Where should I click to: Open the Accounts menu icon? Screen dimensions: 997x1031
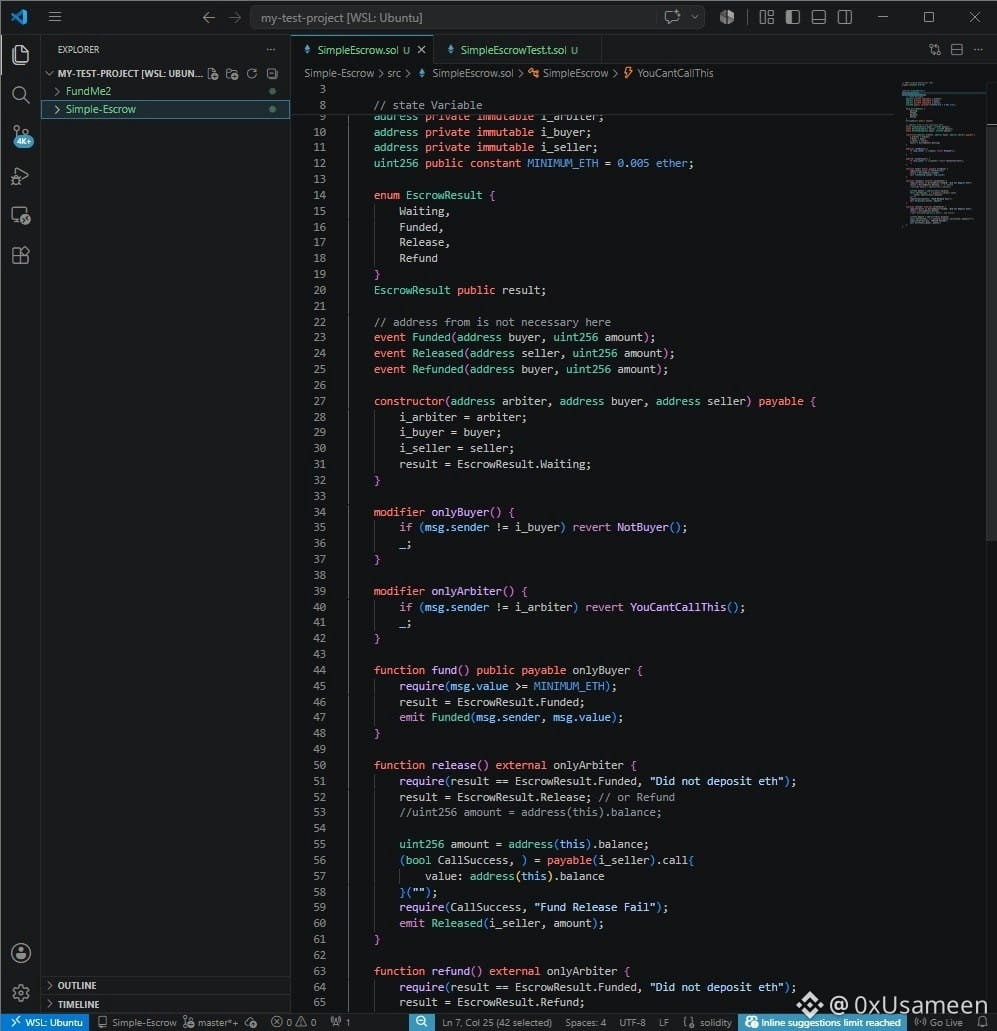(20, 953)
